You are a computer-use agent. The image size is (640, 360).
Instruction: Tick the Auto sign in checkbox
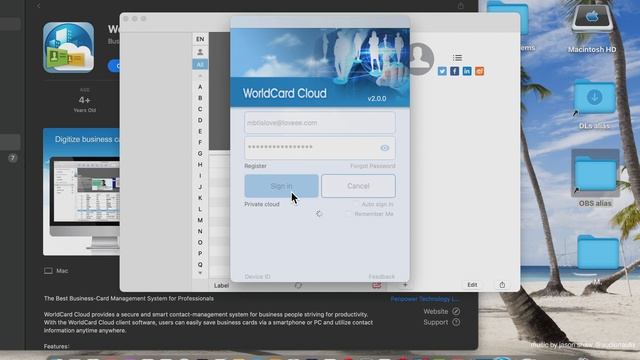pyautogui.click(x=356, y=204)
